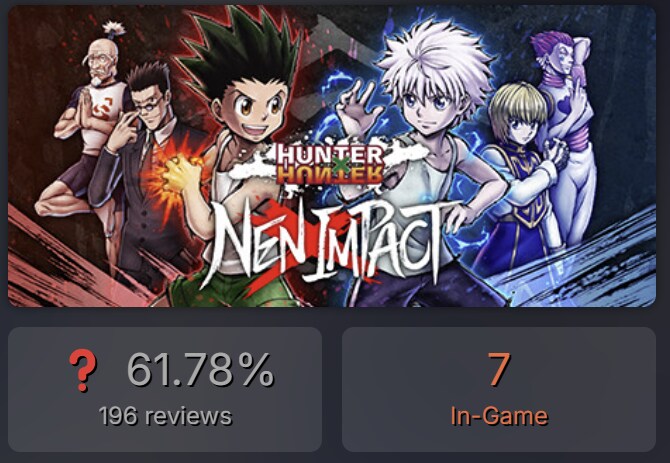Click the red question mark rating icon

[83, 370]
